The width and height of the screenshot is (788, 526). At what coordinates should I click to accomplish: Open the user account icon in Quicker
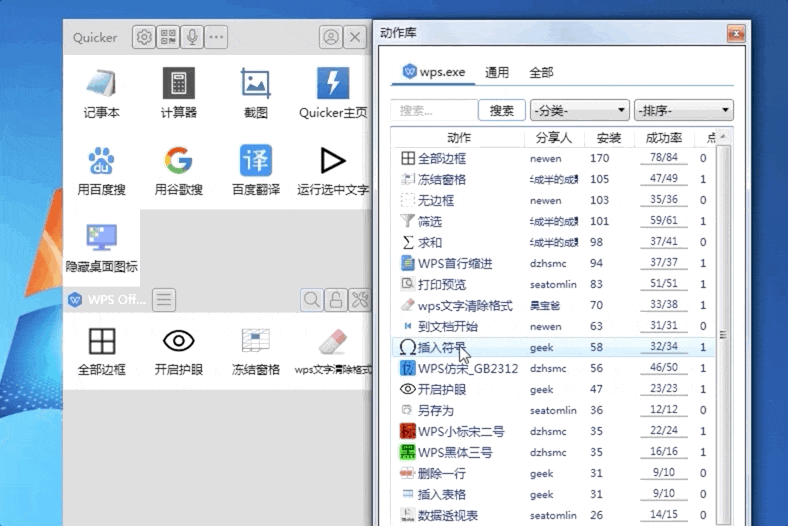pos(331,37)
